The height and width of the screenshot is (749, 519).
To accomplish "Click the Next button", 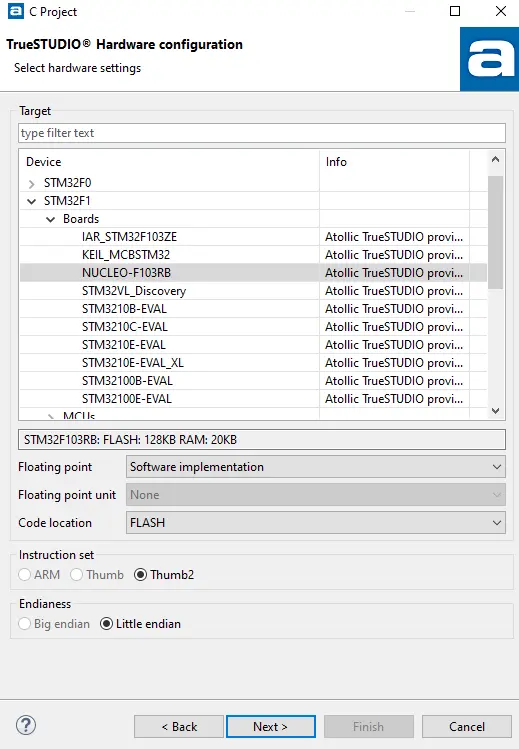I will [271, 727].
